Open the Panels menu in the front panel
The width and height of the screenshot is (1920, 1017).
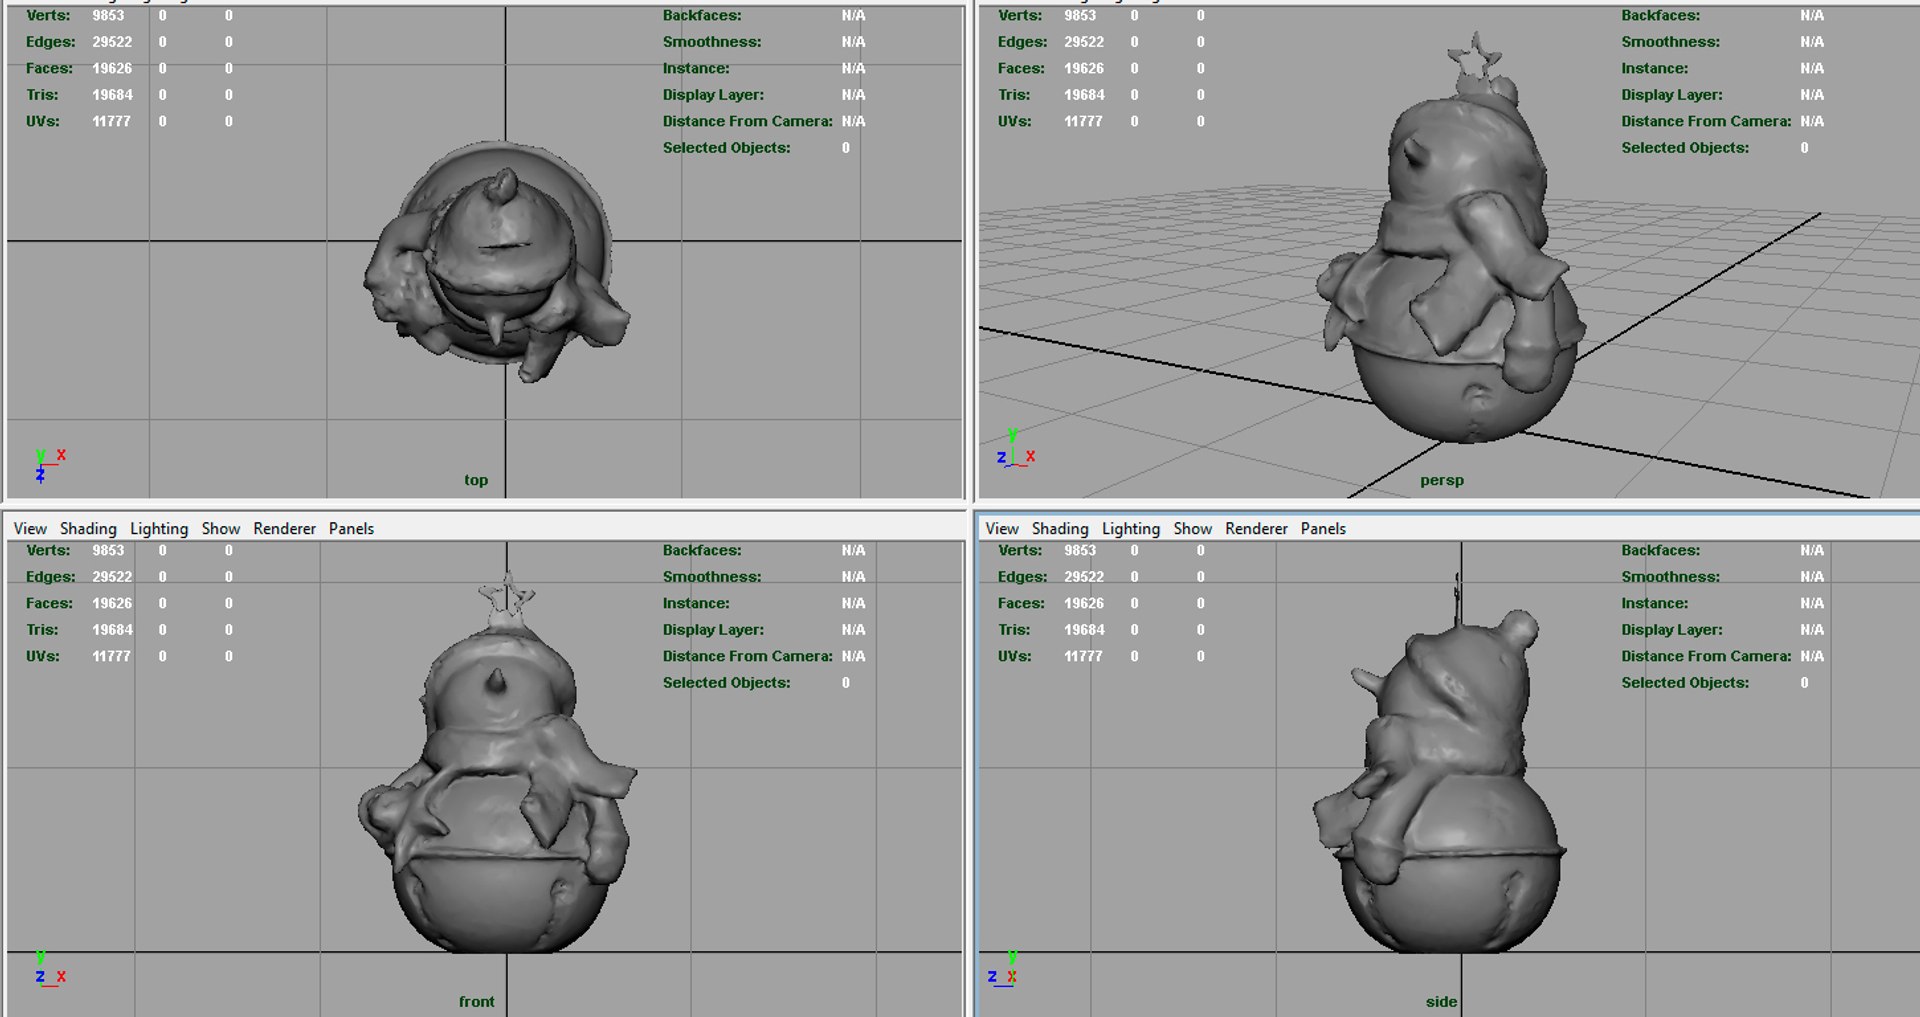(351, 528)
